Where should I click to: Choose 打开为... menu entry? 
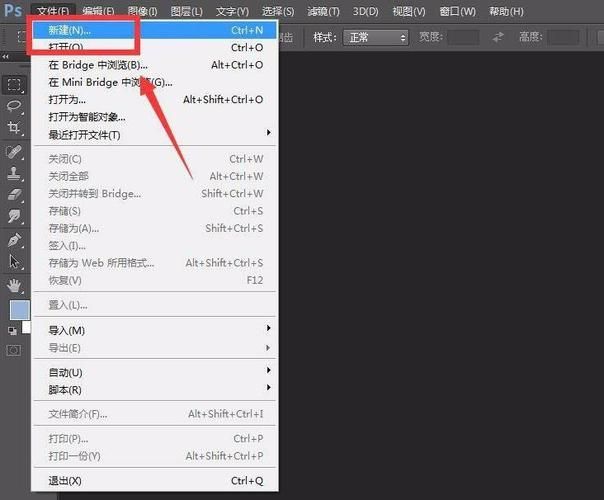click(155, 99)
